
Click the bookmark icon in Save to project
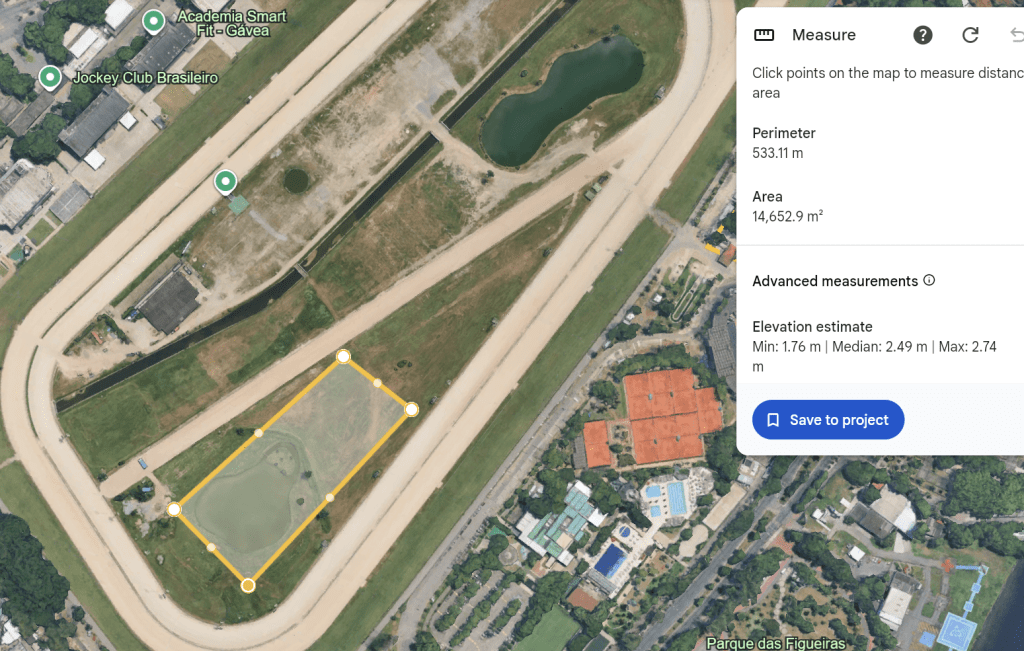(773, 420)
